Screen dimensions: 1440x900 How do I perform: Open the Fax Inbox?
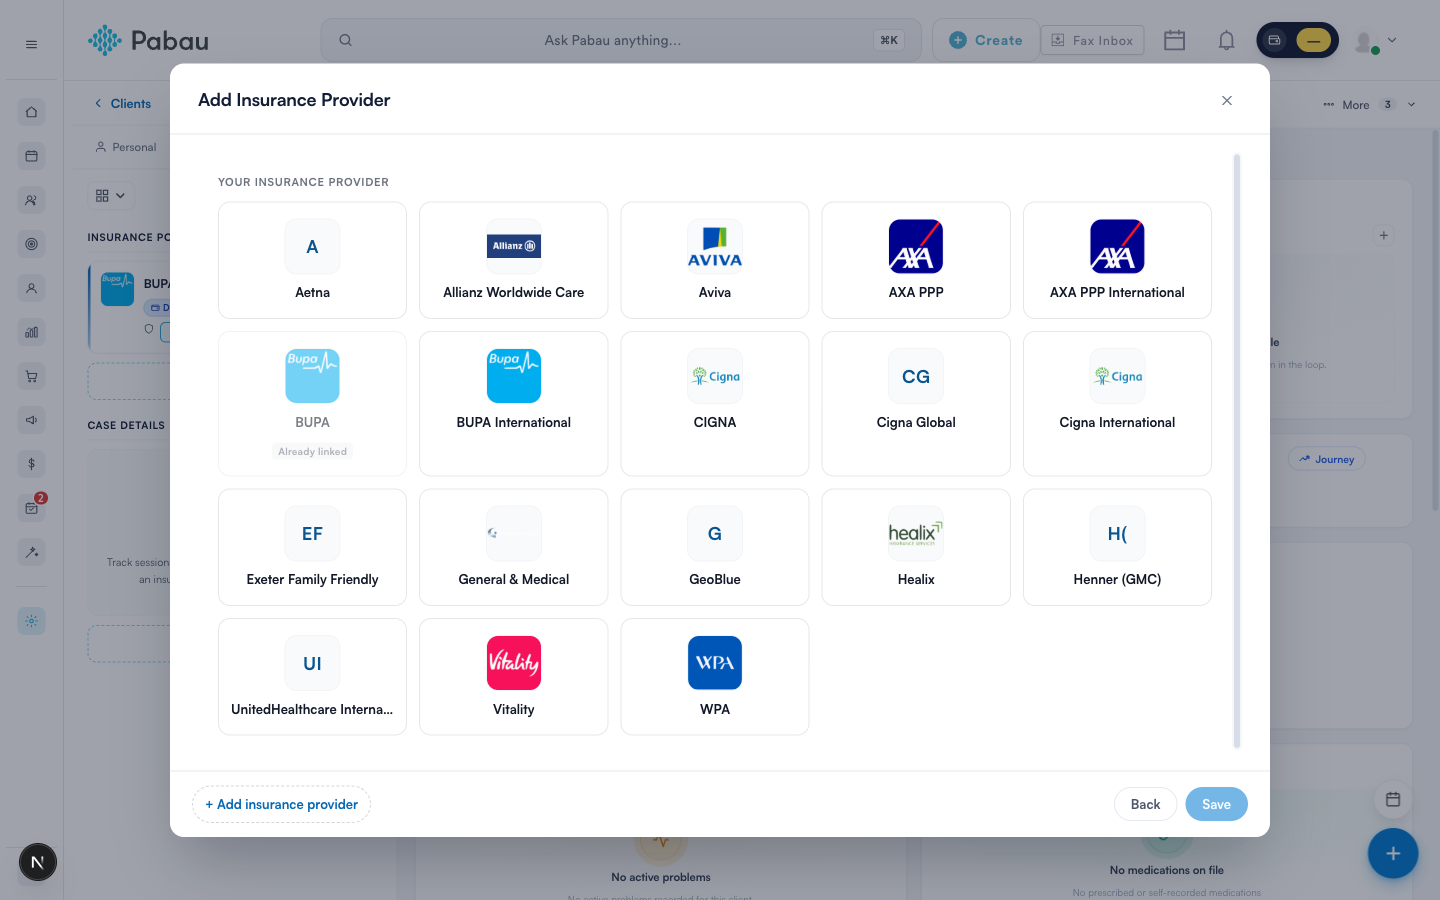tap(1092, 40)
